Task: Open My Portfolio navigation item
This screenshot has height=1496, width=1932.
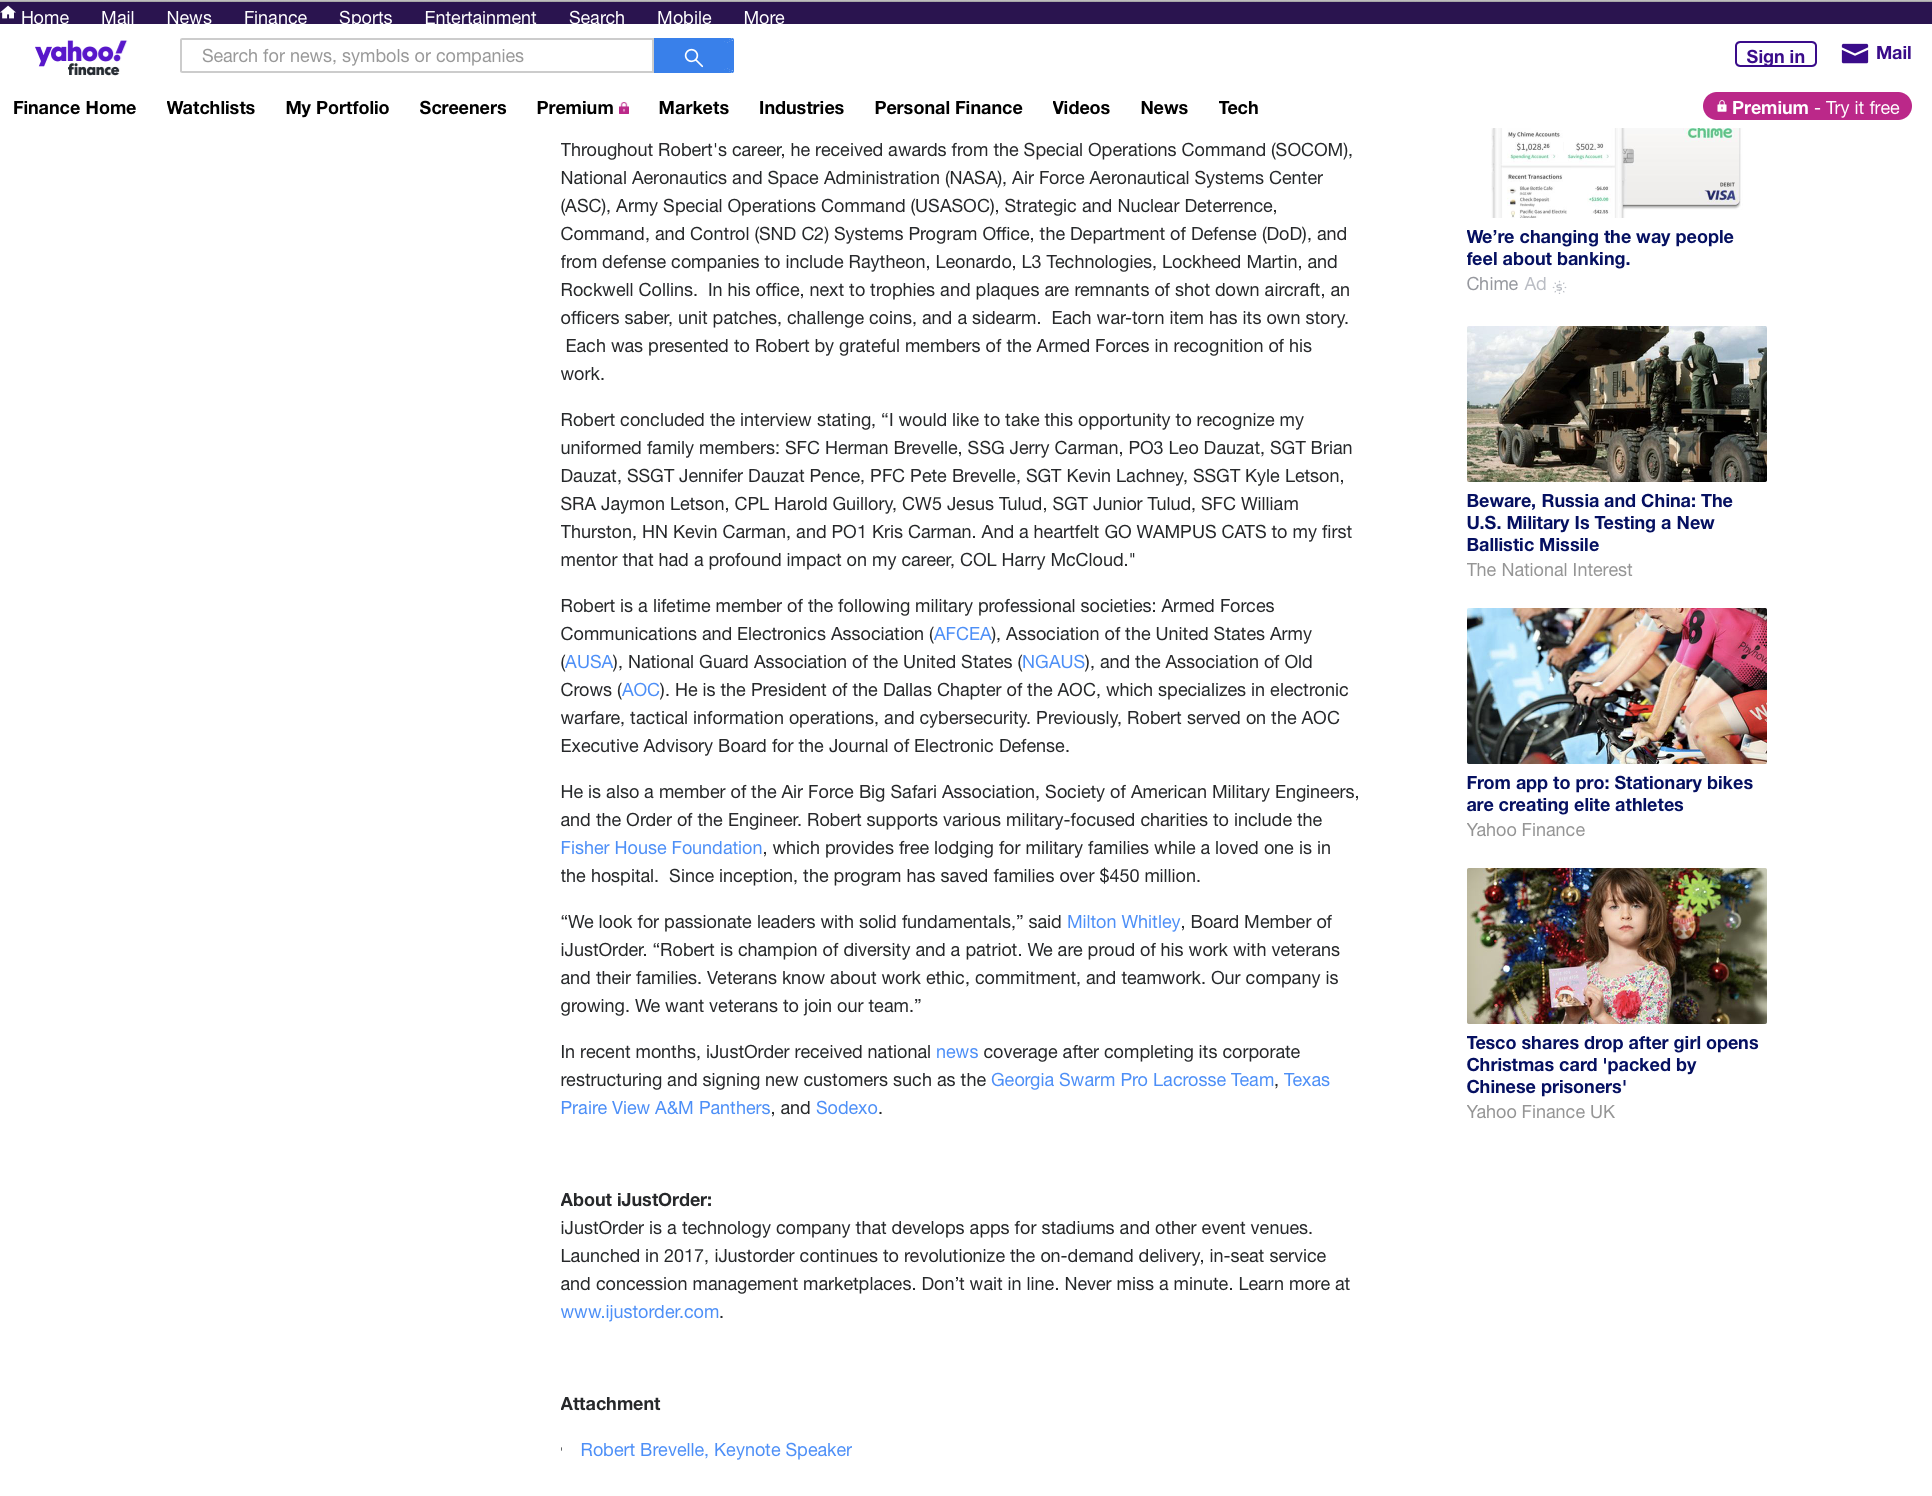Action: (x=337, y=108)
